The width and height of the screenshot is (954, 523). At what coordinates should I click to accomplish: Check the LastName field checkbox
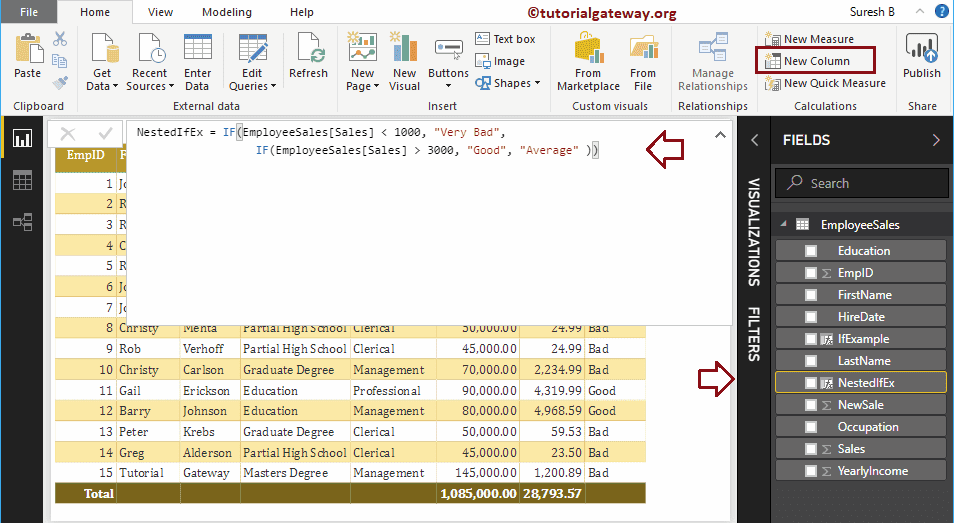811,361
